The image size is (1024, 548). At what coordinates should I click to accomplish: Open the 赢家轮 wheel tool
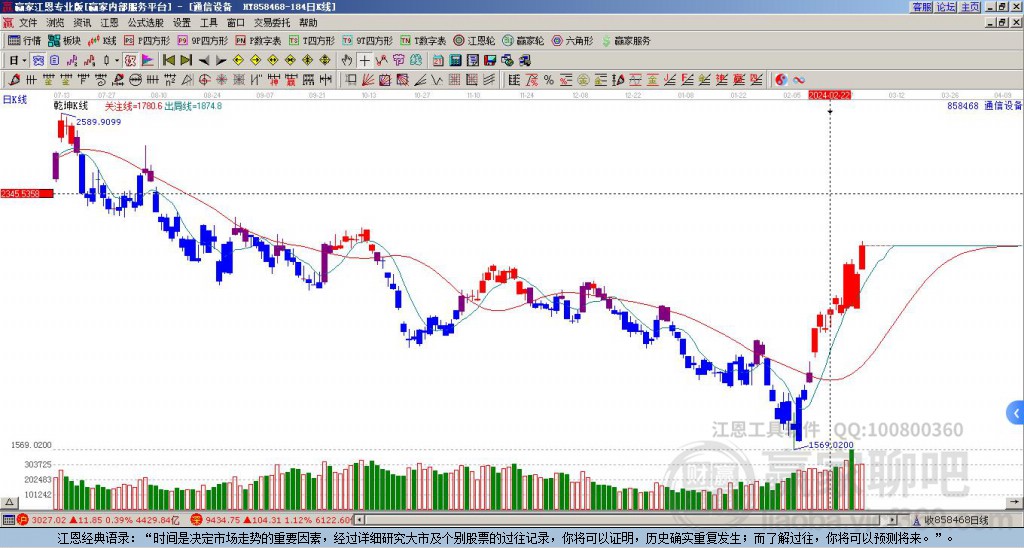(x=524, y=40)
